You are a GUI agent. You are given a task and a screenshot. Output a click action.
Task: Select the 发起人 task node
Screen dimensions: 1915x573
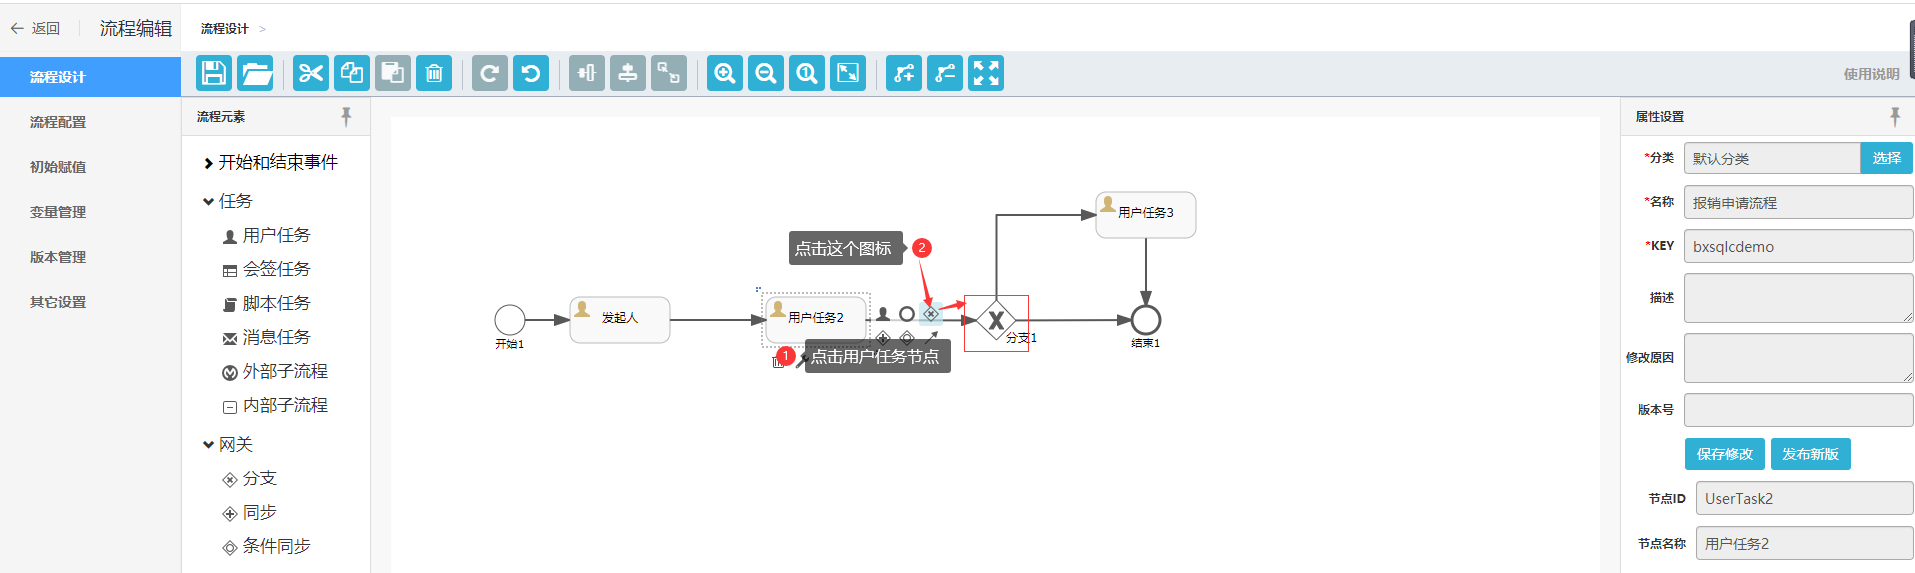coord(620,320)
